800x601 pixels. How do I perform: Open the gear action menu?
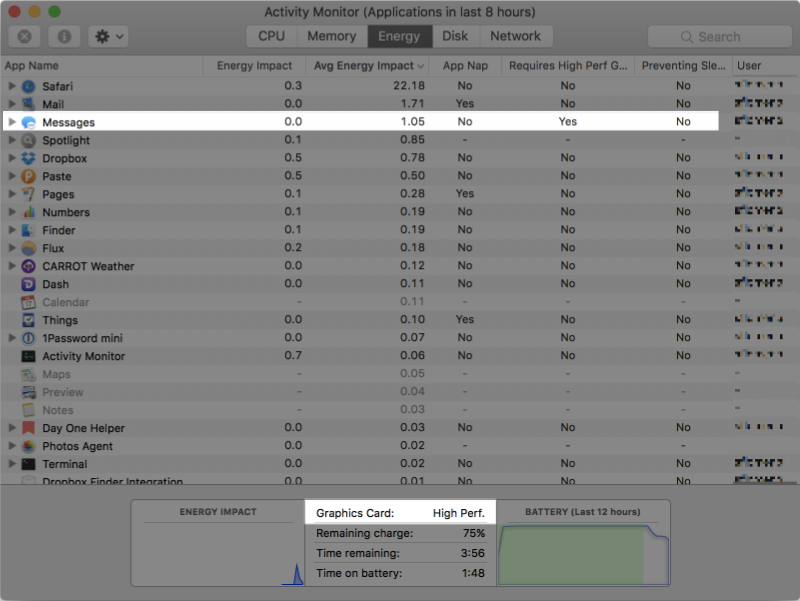click(109, 37)
